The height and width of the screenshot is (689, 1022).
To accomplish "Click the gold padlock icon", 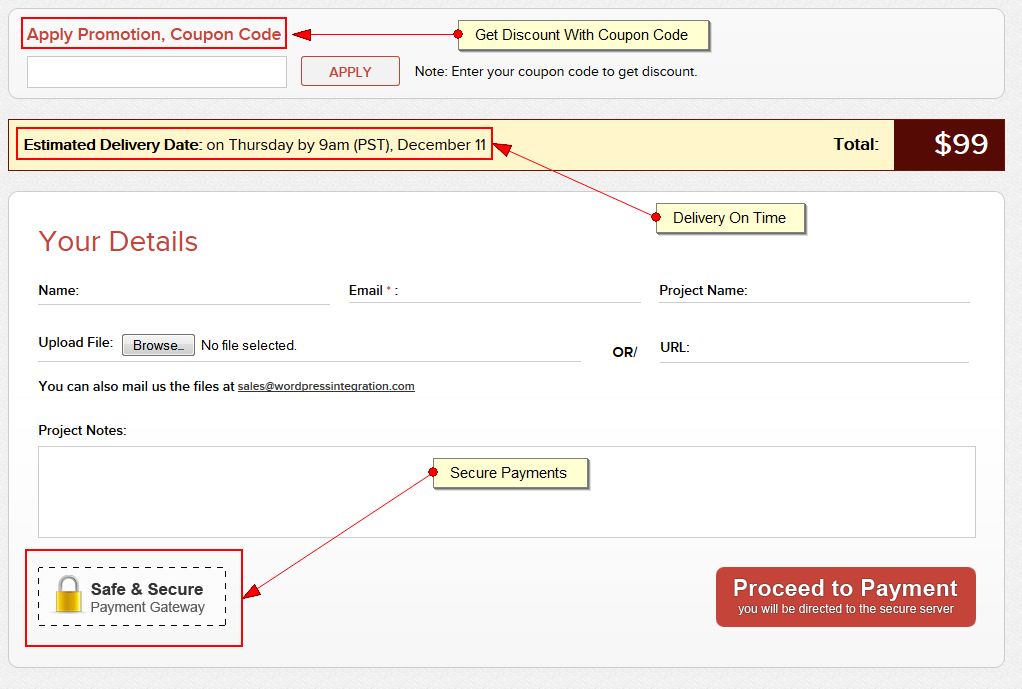I will [x=67, y=595].
